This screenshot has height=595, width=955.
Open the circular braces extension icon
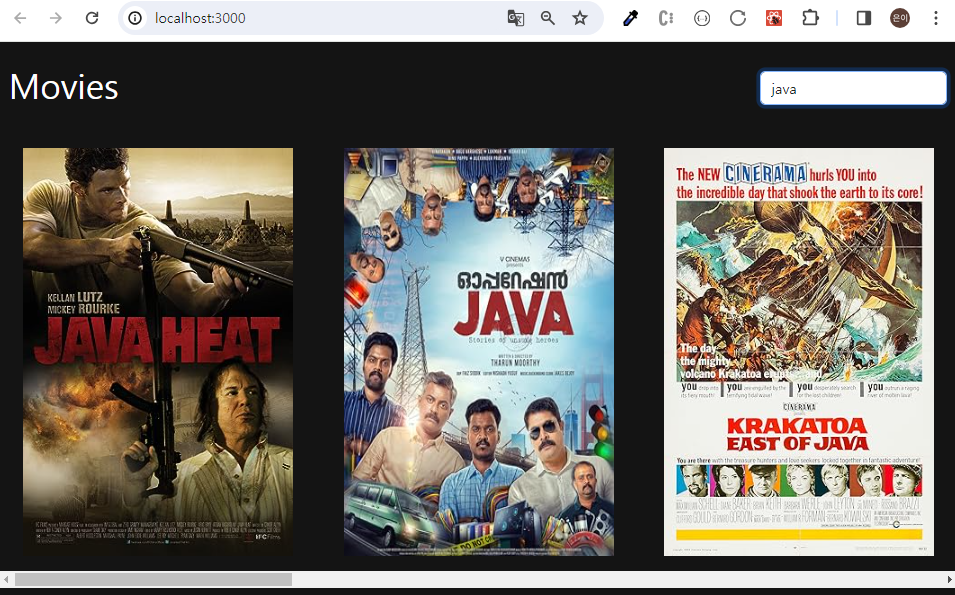(702, 18)
